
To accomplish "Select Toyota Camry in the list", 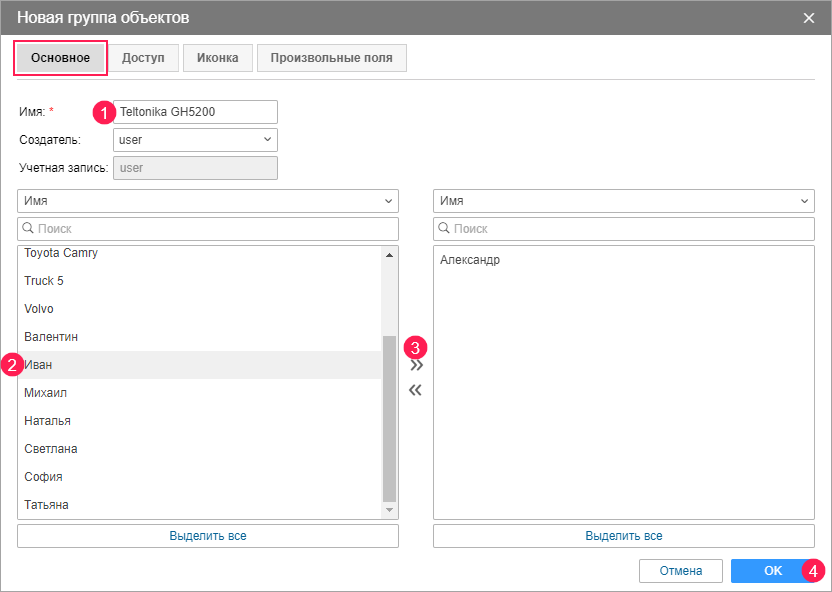I will 200,253.
